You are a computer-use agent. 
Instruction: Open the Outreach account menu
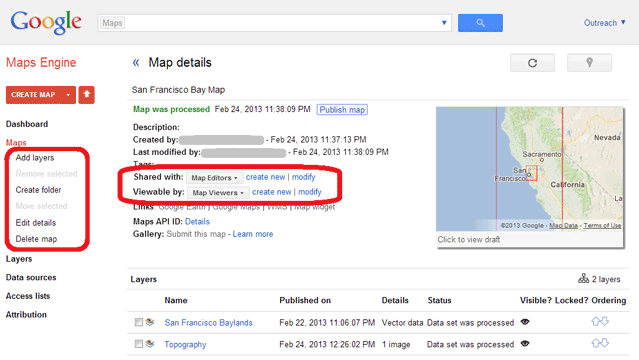[x=604, y=23]
